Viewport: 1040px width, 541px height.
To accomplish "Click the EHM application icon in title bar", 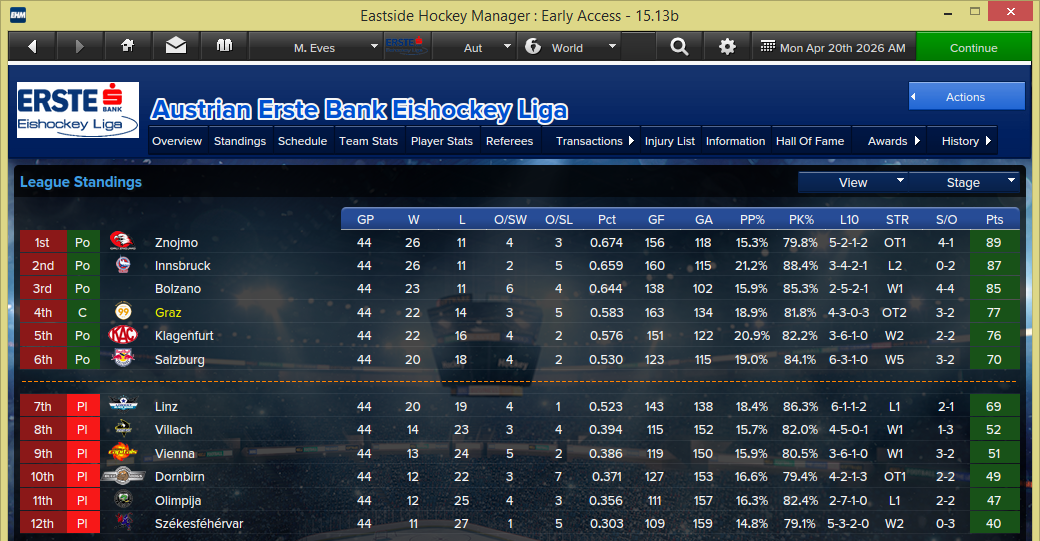I will click(19, 15).
